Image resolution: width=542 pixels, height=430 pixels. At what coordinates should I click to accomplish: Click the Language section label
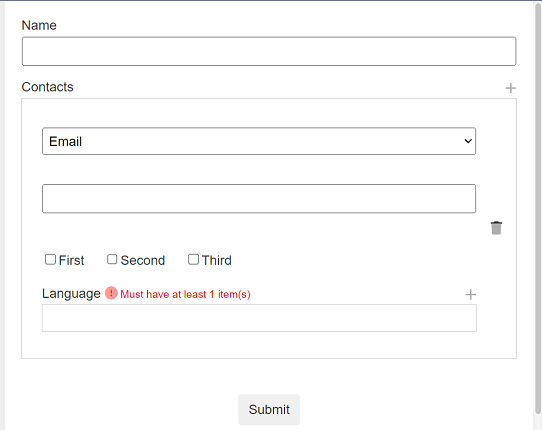pyautogui.click(x=71, y=293)
